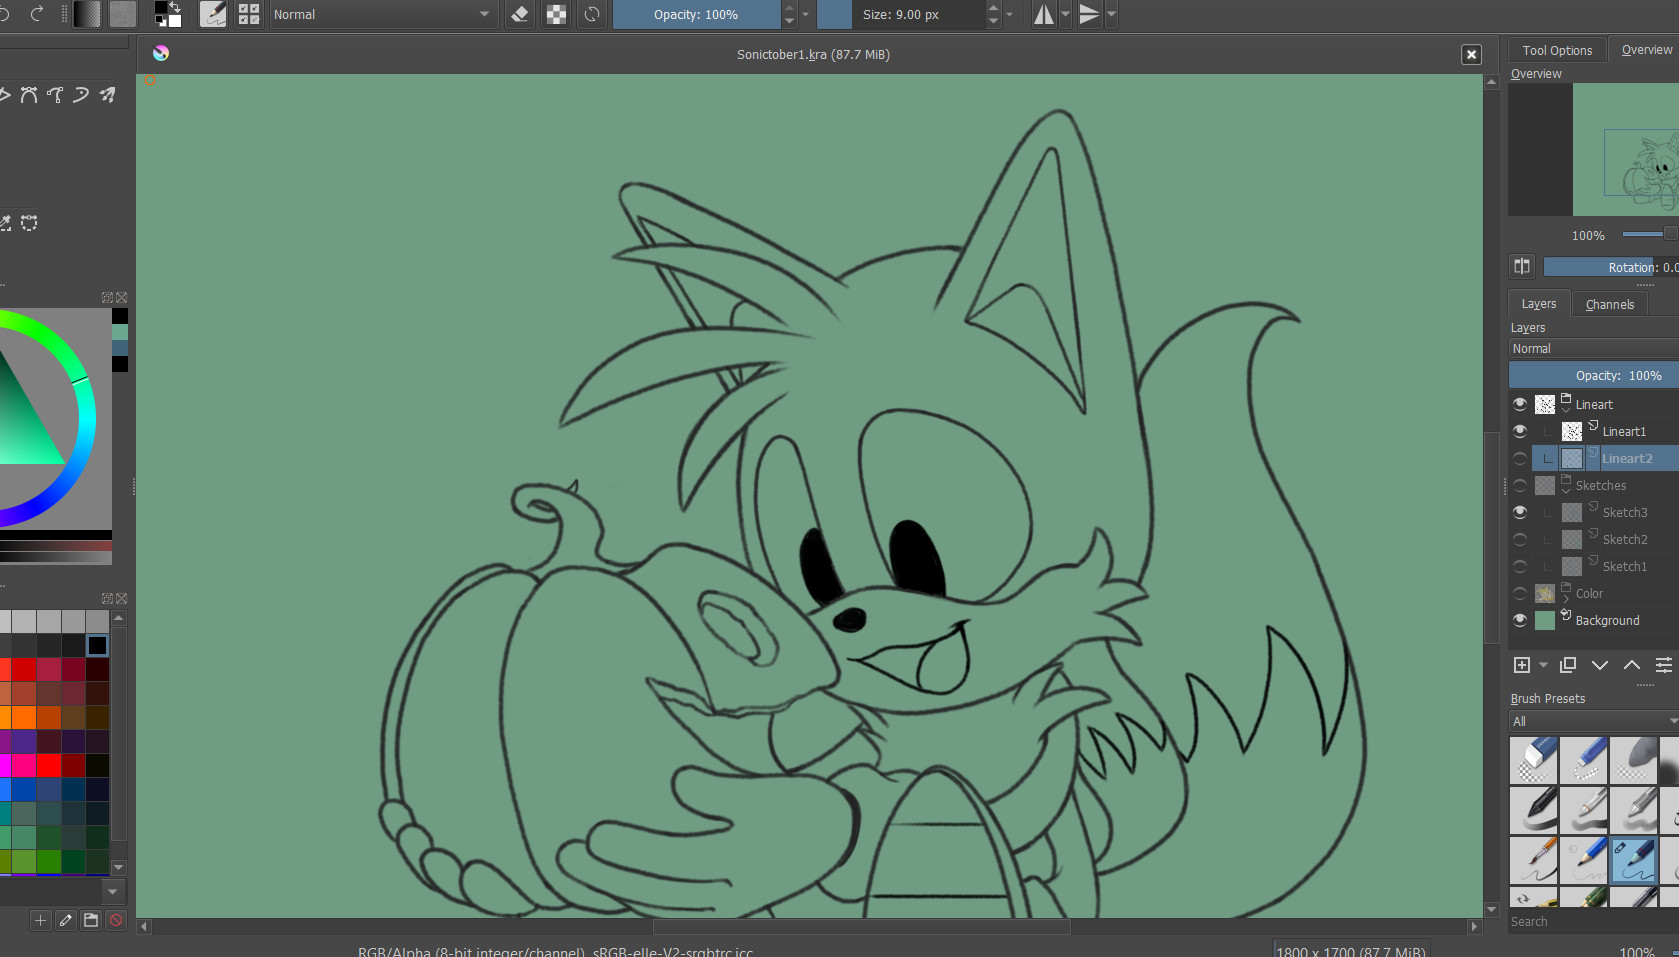This screenshot has height=957, width=1679.
Task: Move layer down with the arrow
Action: (1600, 665)
